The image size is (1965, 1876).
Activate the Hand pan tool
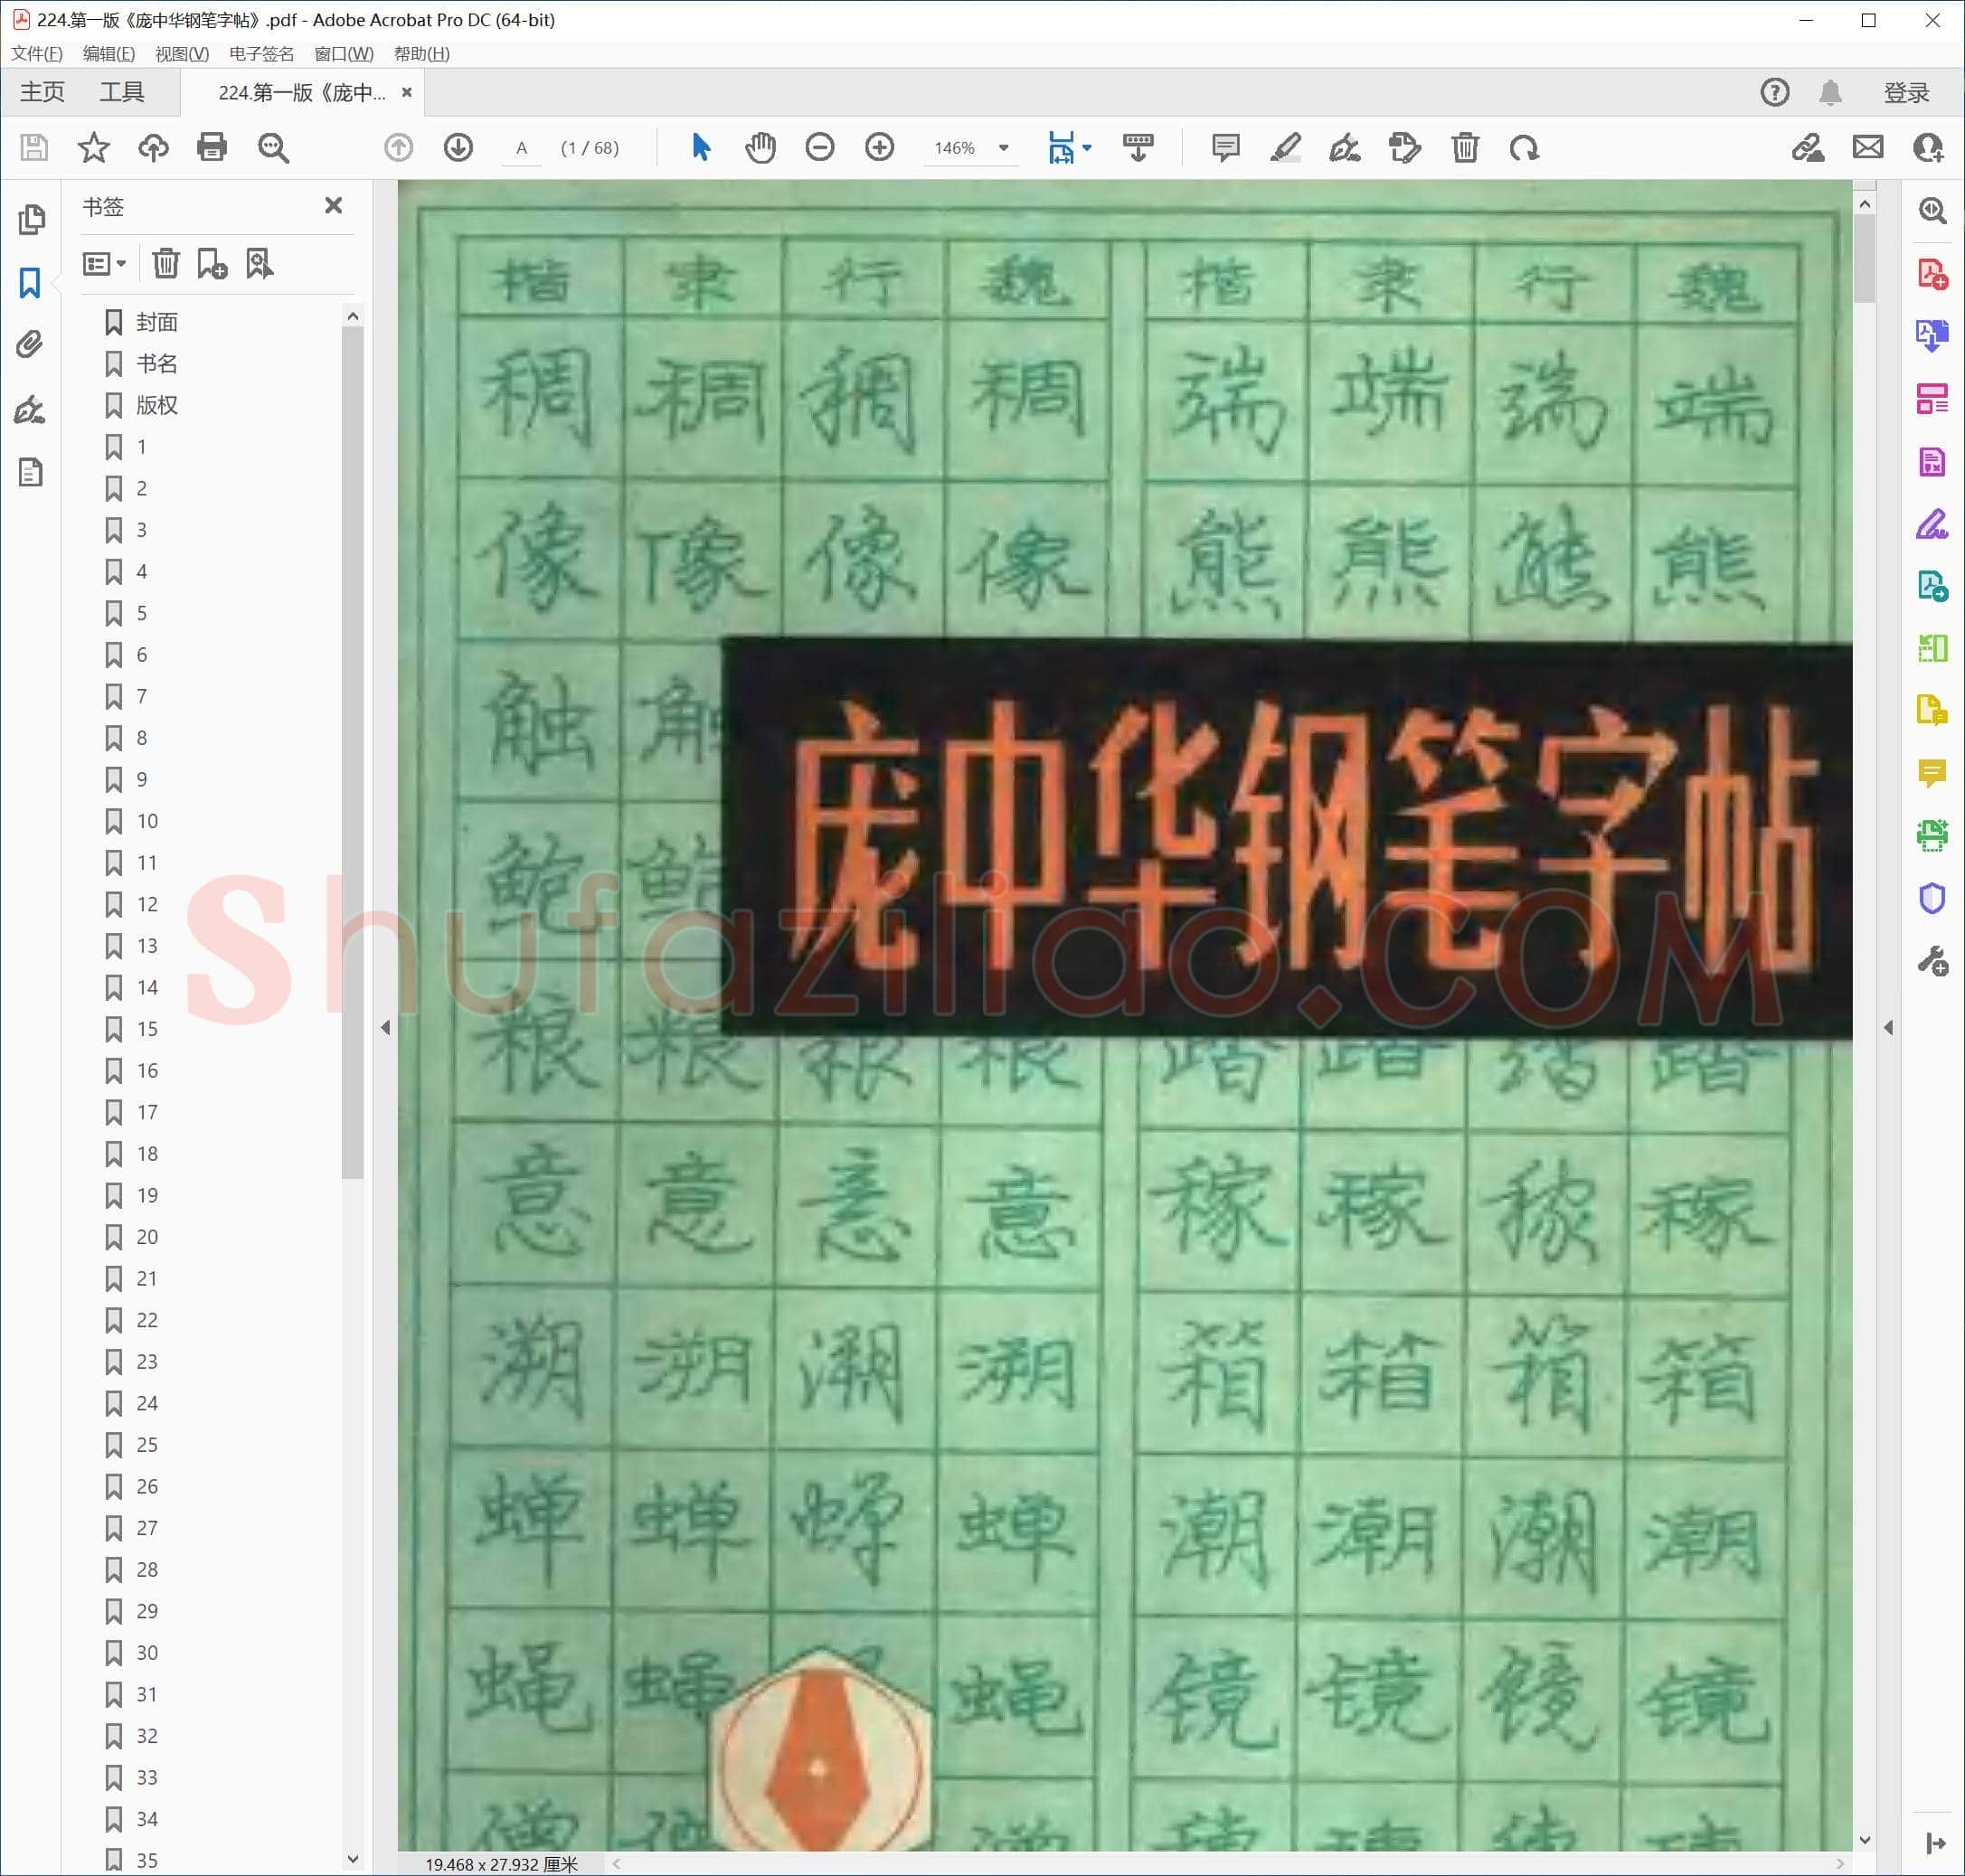tap(760, 148)
